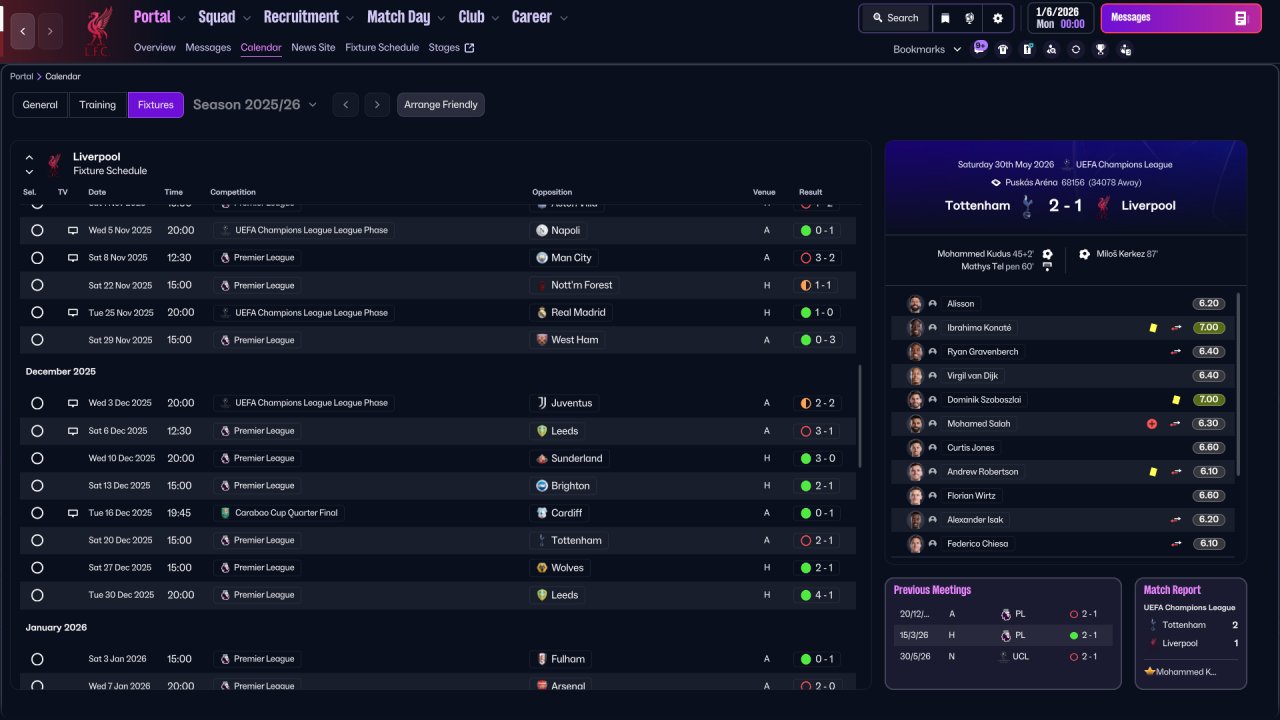1280x720 pixels.
Task: Click the Search button
Action: (x=895, y=18)
